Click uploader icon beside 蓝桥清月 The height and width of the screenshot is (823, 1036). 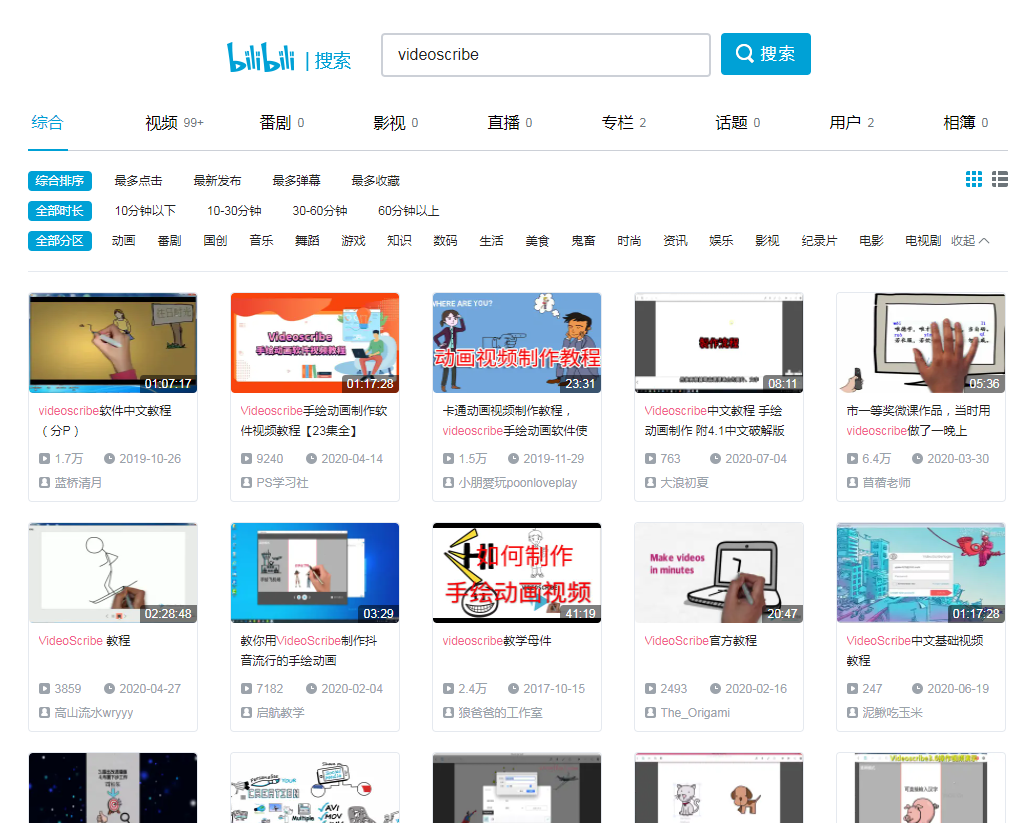point(44,483)
